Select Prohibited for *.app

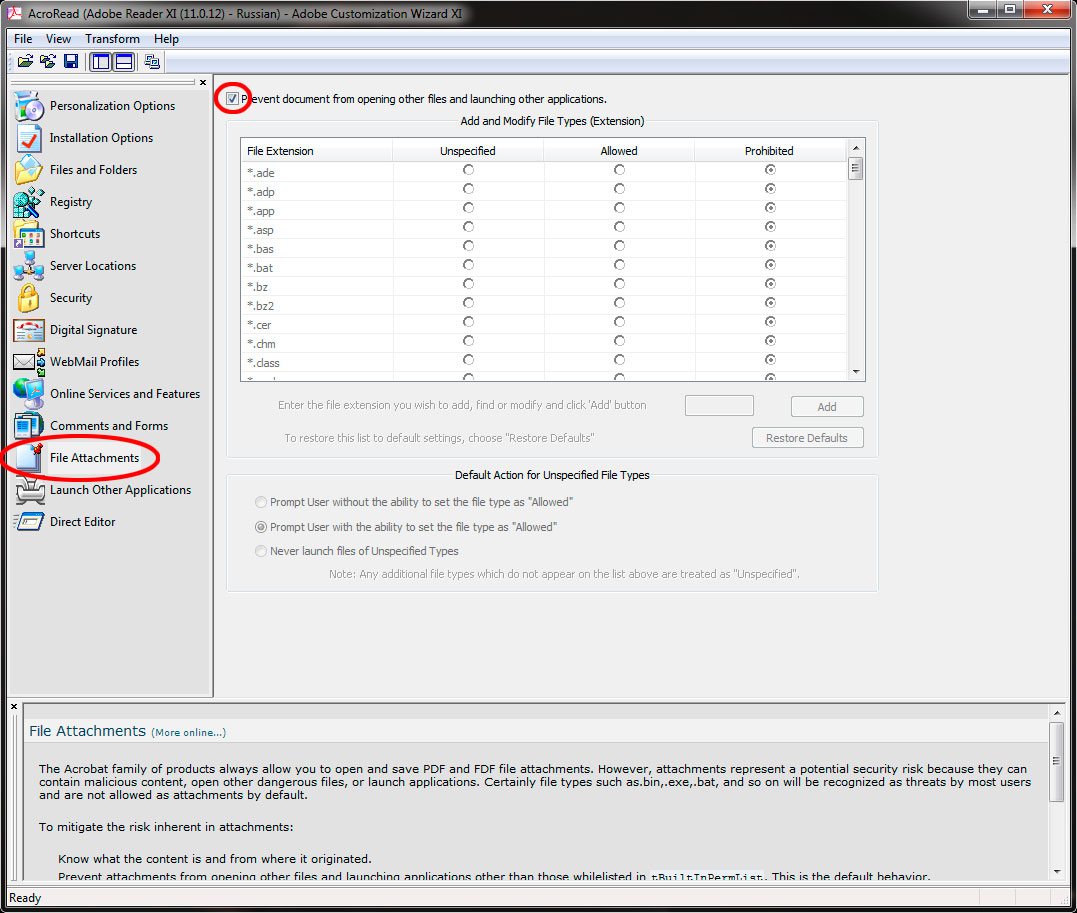770,207
